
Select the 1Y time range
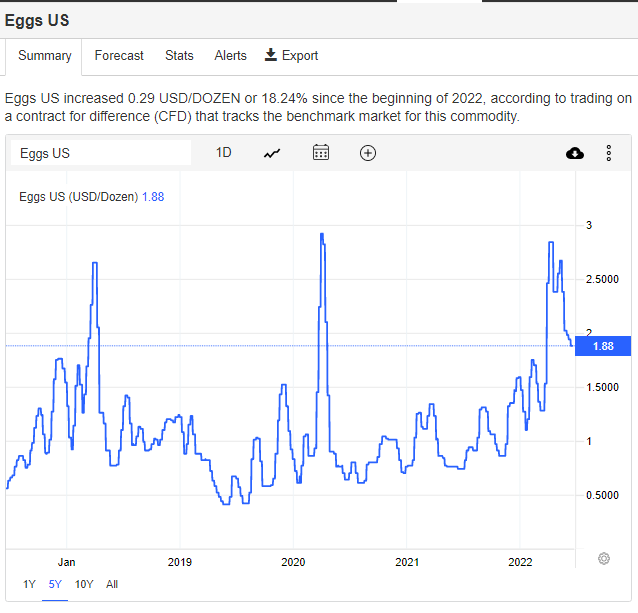[x=28, y=584]
